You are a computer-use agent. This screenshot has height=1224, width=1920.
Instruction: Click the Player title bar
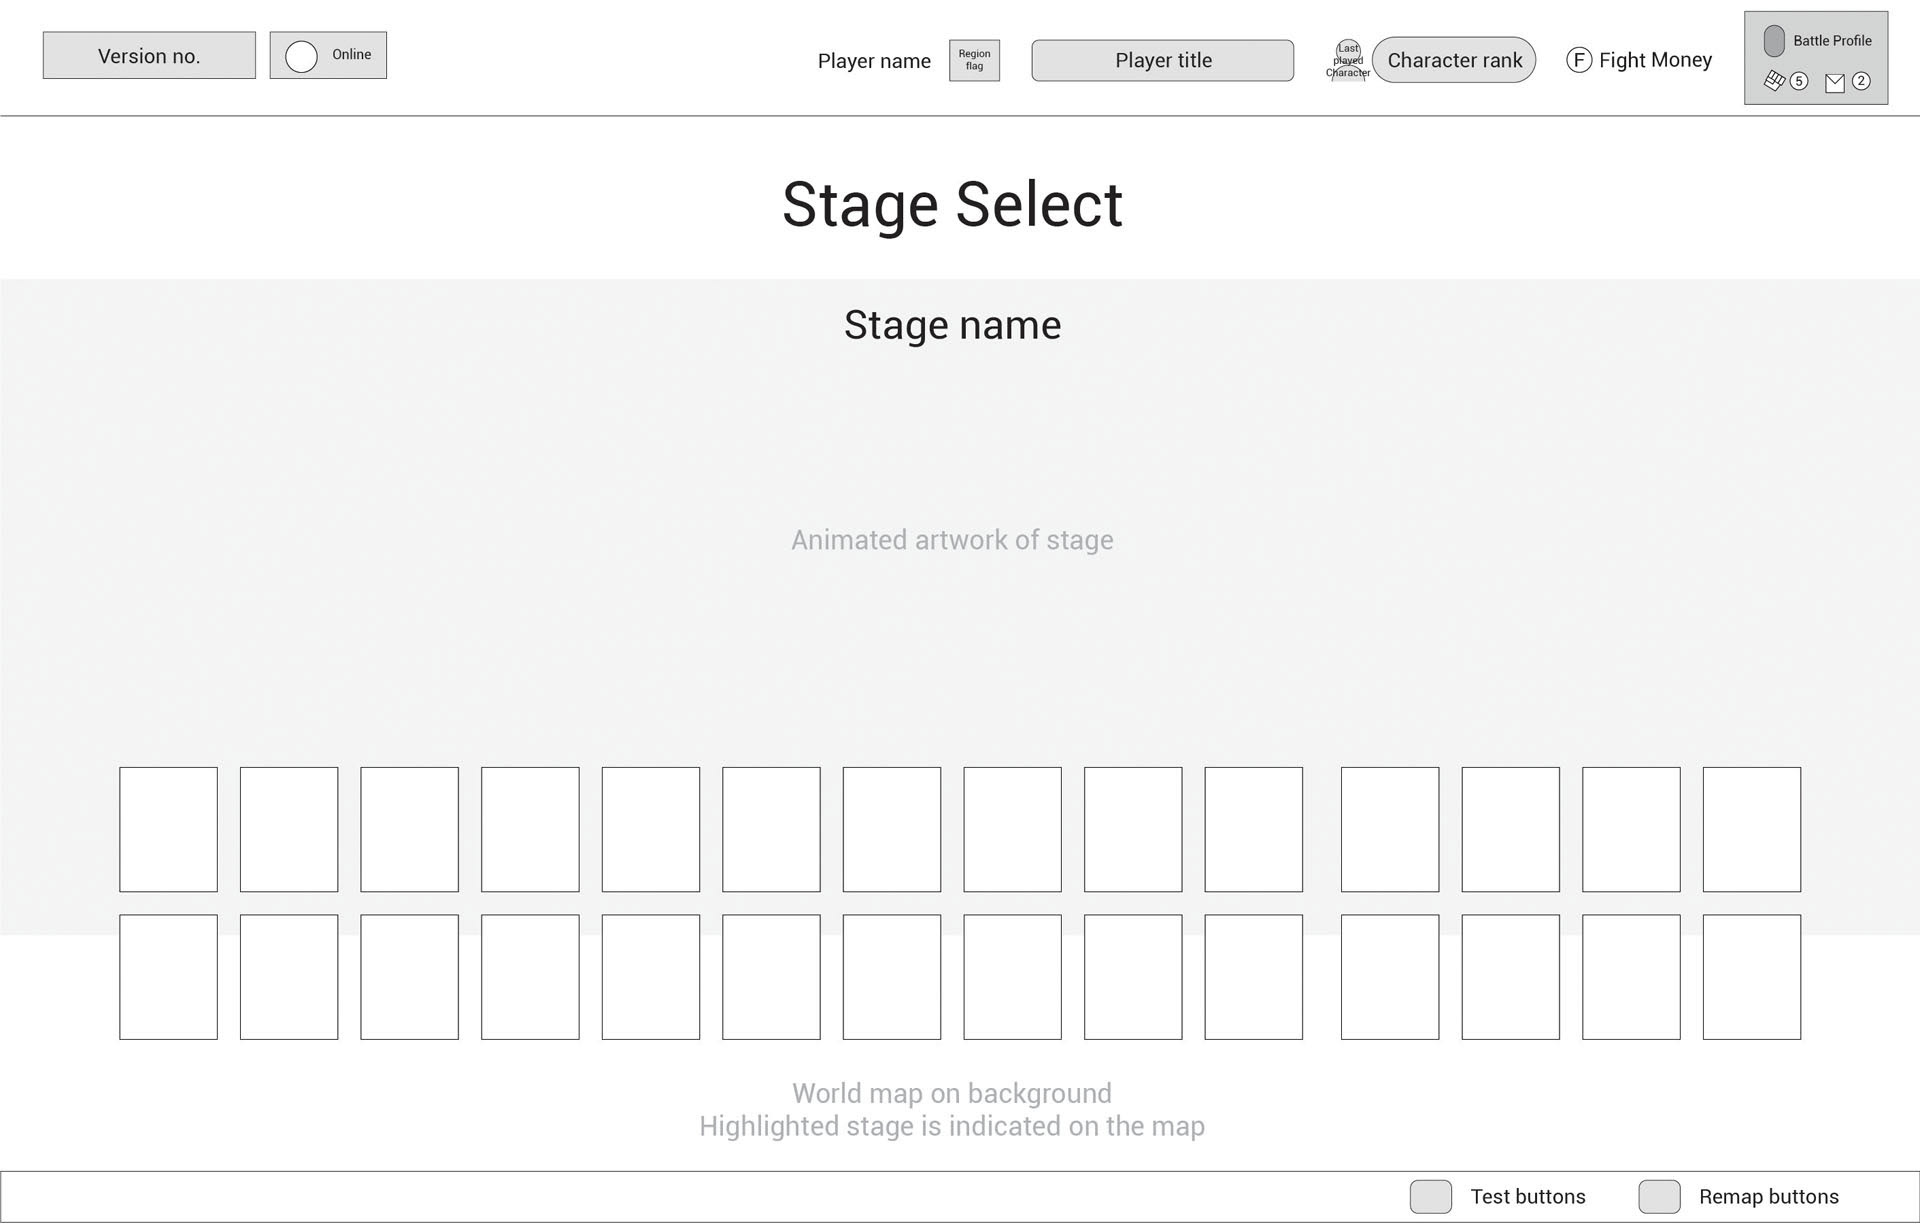pos(1162,60)
